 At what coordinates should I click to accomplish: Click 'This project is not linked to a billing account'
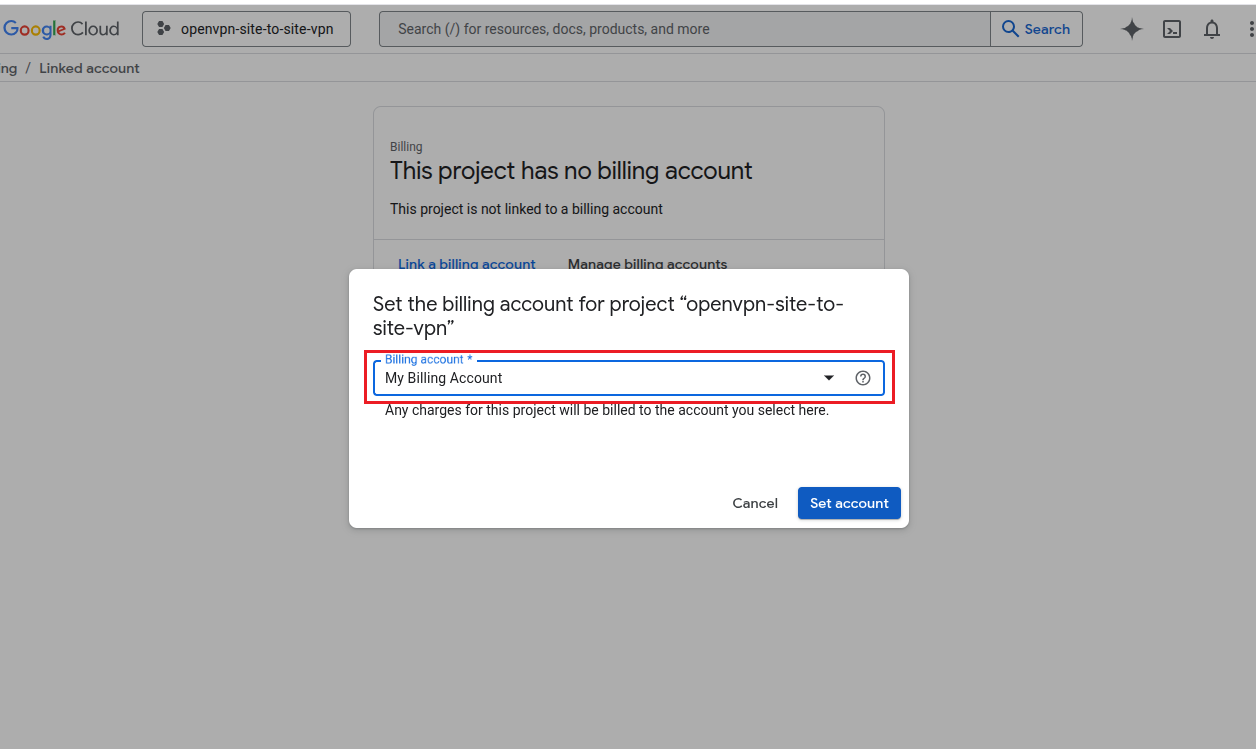tap(526, 209)
